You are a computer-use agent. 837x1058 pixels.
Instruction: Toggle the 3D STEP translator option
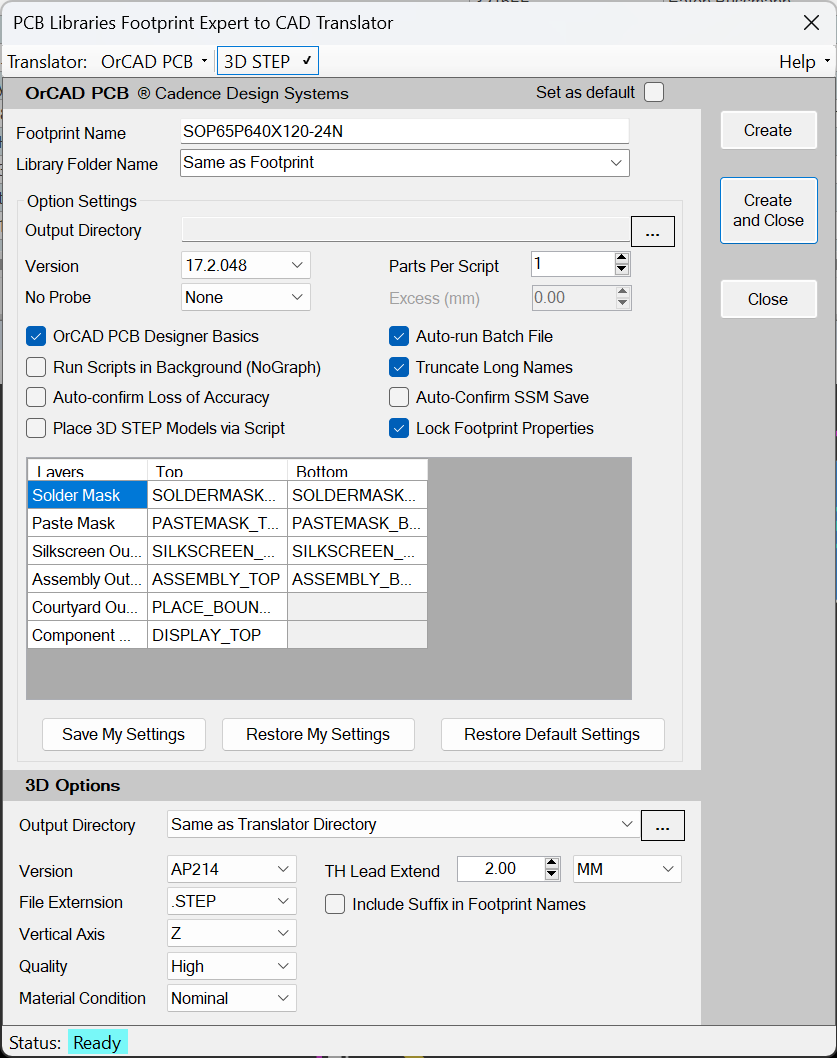[267, 61]
